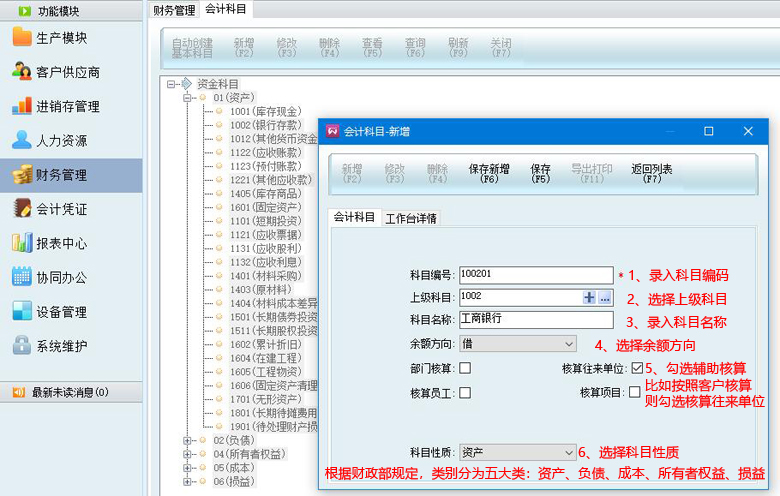Open the 系统维护 lock icon

pos(22,346)
